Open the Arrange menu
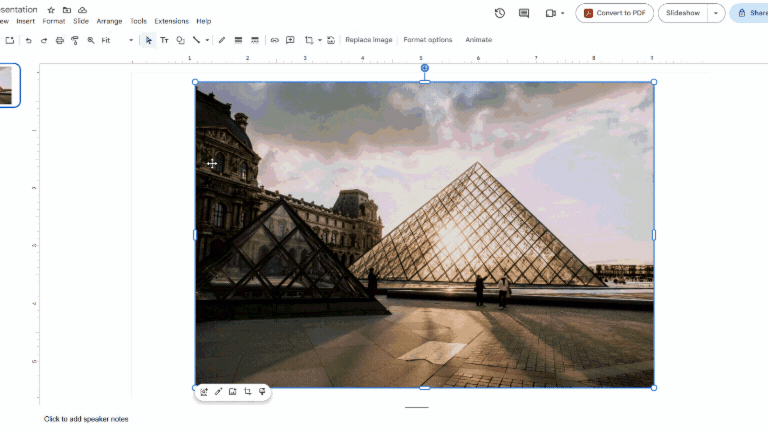The height and width of the screenshot is (432, 768). click(109, 21)
